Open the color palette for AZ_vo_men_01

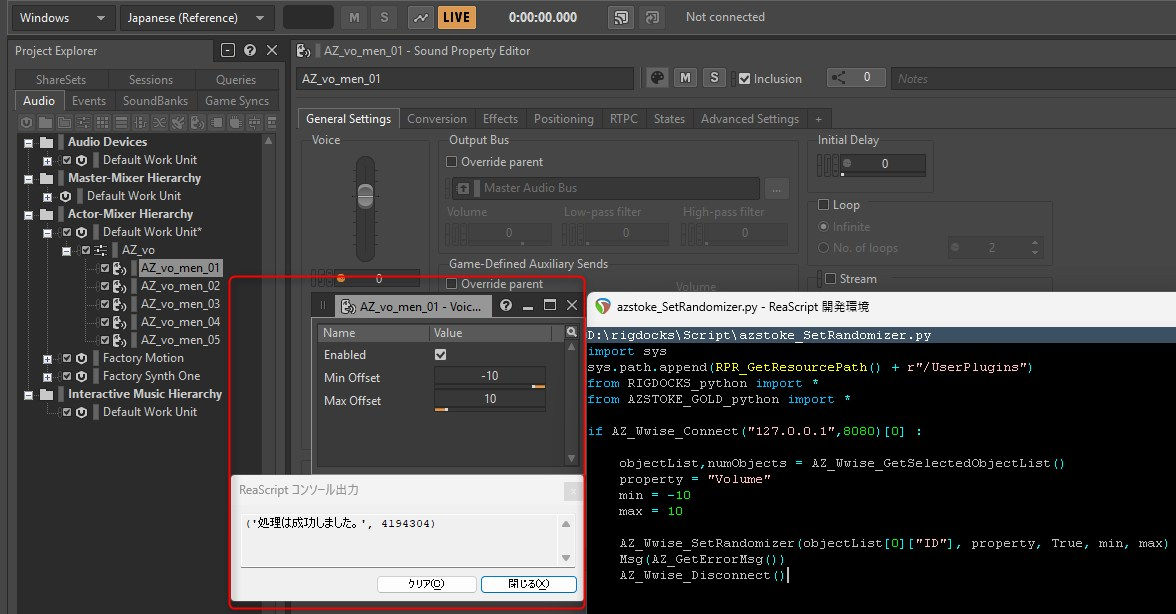pos(657,78)
